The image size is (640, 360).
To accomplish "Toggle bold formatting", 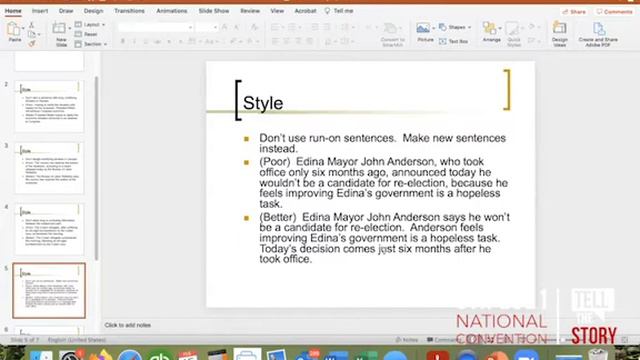I will pos(122,41).
